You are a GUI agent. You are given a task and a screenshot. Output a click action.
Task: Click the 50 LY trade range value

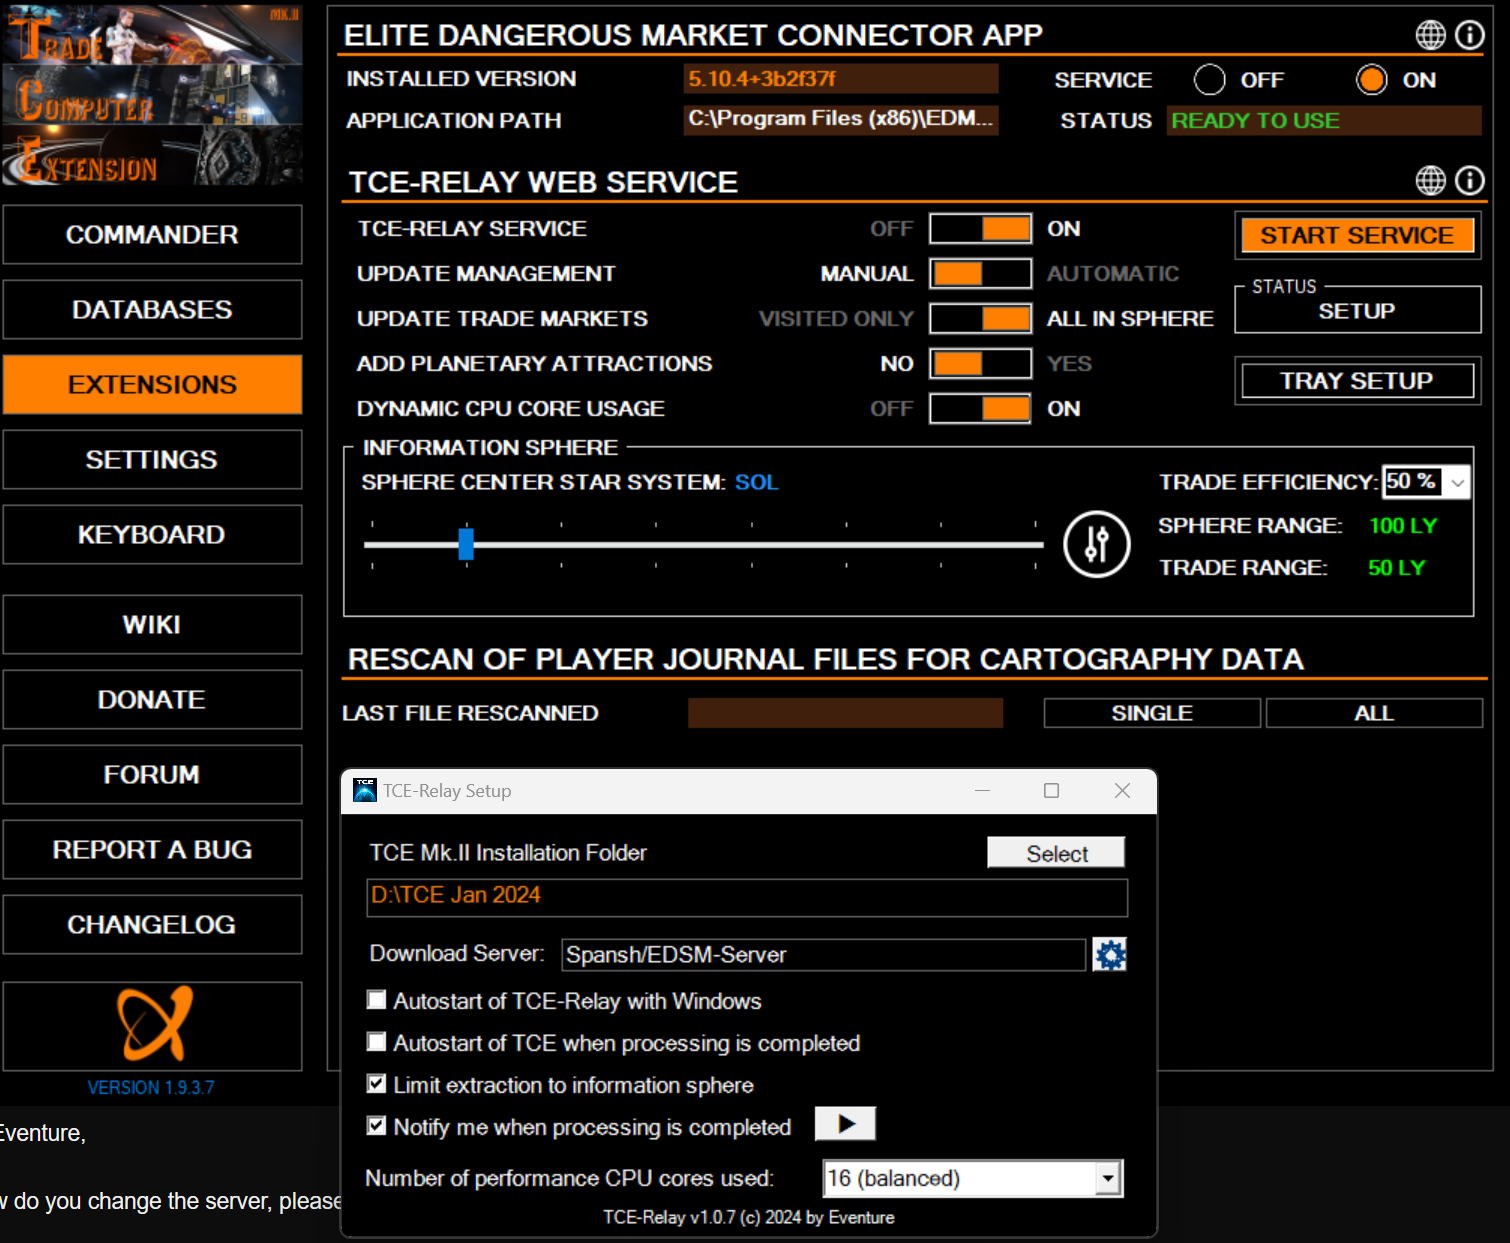tap(1396, 567)
